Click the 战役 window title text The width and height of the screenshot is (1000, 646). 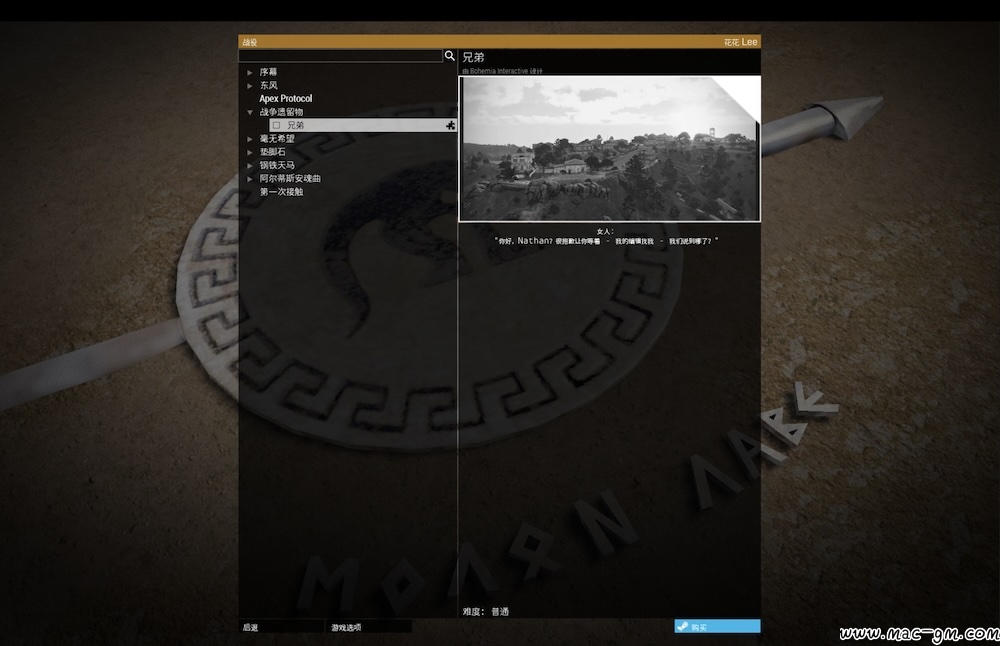coord(249,43)
